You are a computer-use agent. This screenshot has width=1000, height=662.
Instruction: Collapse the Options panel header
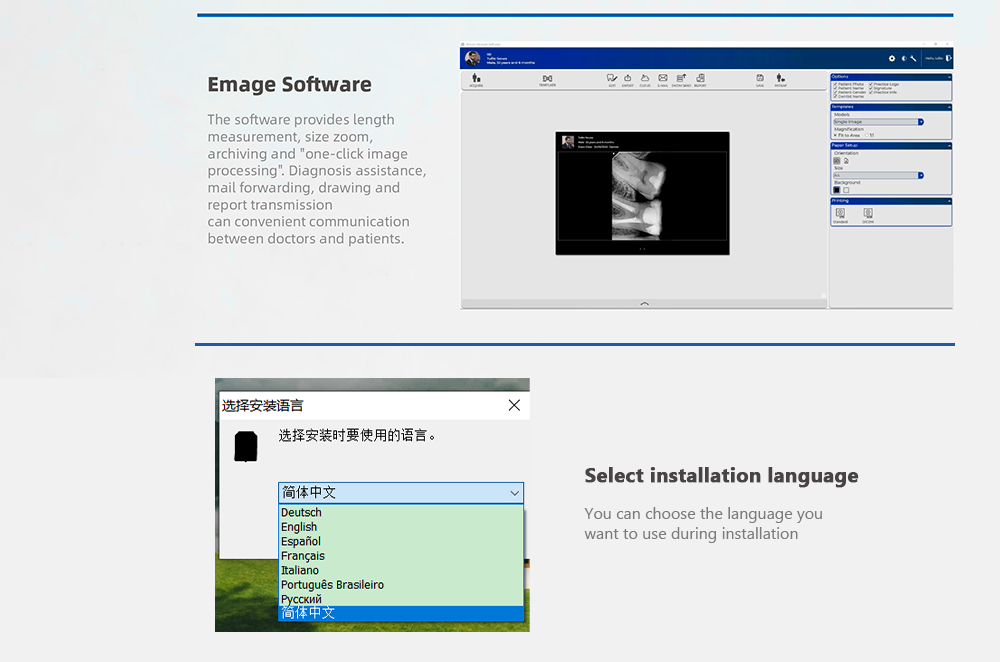(x=948, y=76)
